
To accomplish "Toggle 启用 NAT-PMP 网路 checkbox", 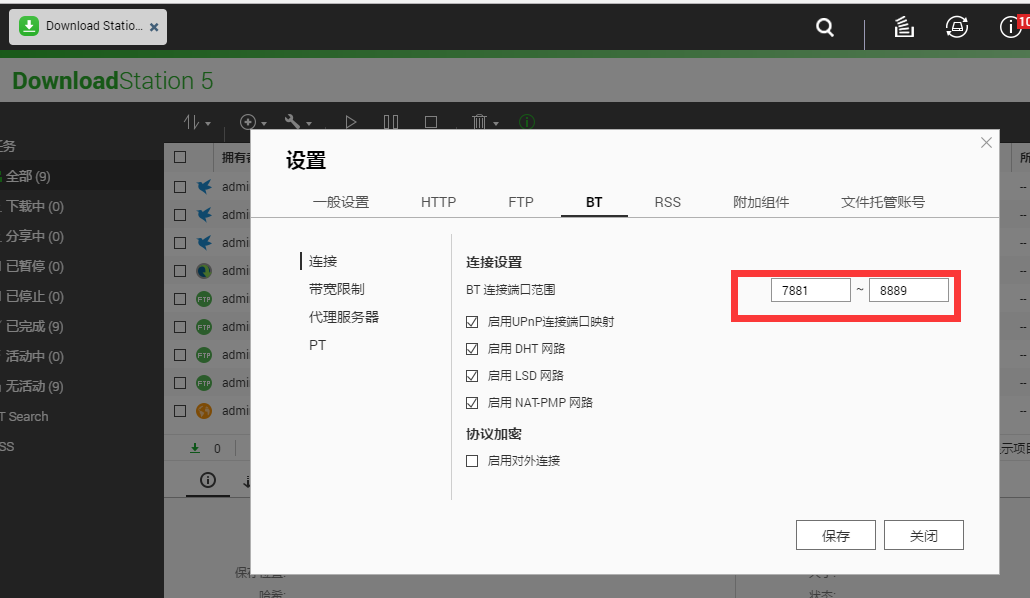I will (x=472, y=403).
